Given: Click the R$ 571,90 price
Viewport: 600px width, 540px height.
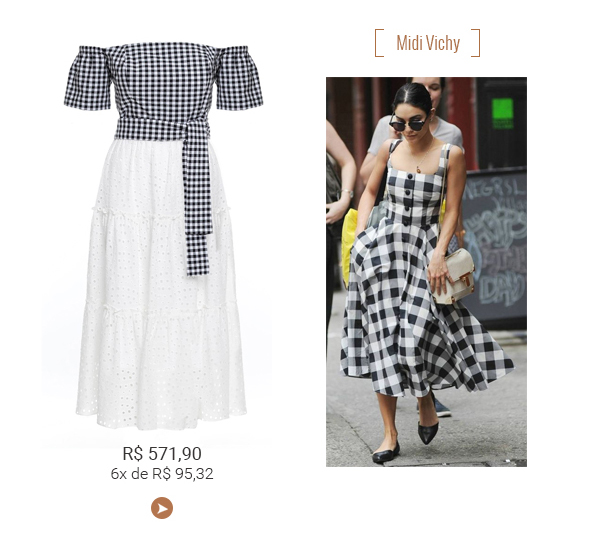Looking at the screenshot, I should [x=162, y=454].
